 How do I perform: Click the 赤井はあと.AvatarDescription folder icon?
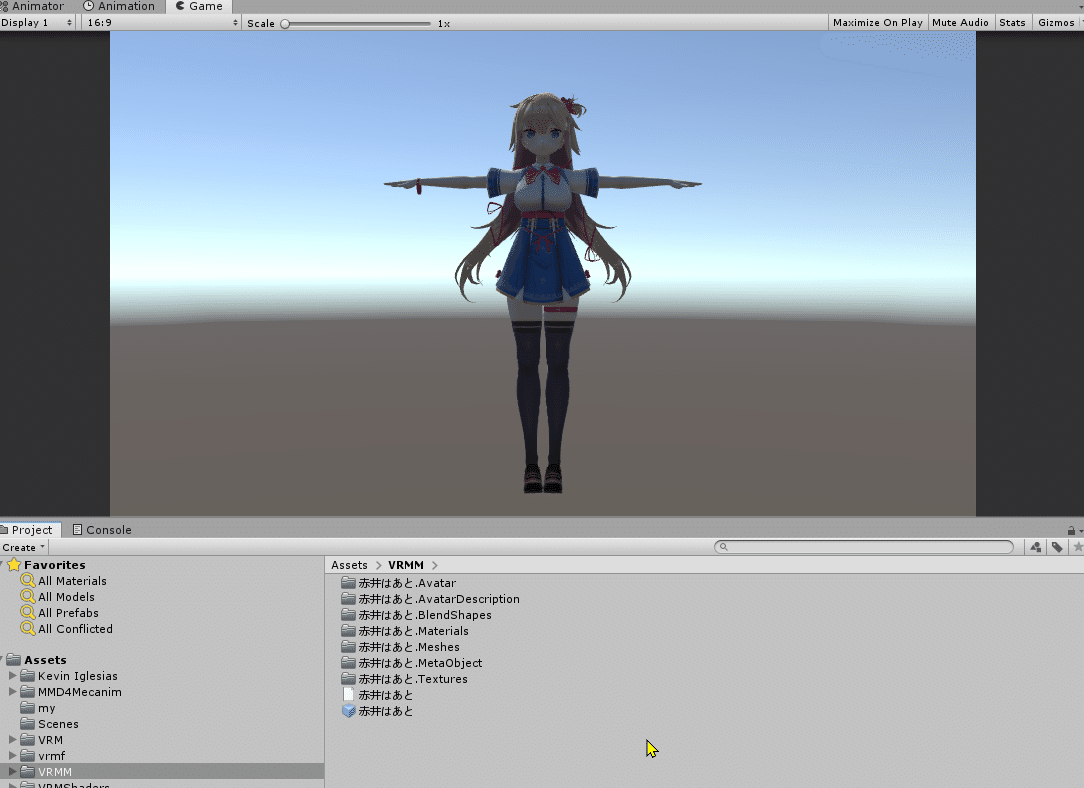coord(348,599)
